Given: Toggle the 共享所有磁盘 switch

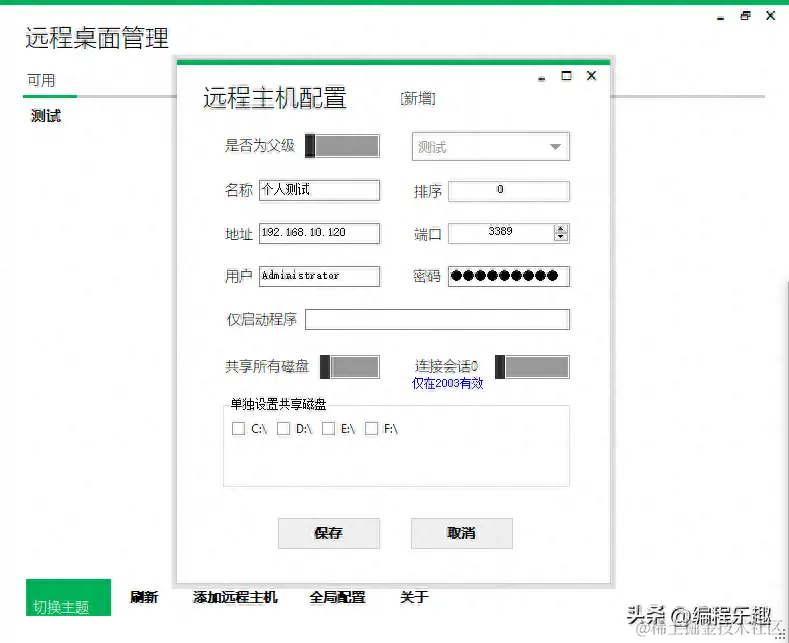Looking at the screenshot, I should [x=350, y=367].
